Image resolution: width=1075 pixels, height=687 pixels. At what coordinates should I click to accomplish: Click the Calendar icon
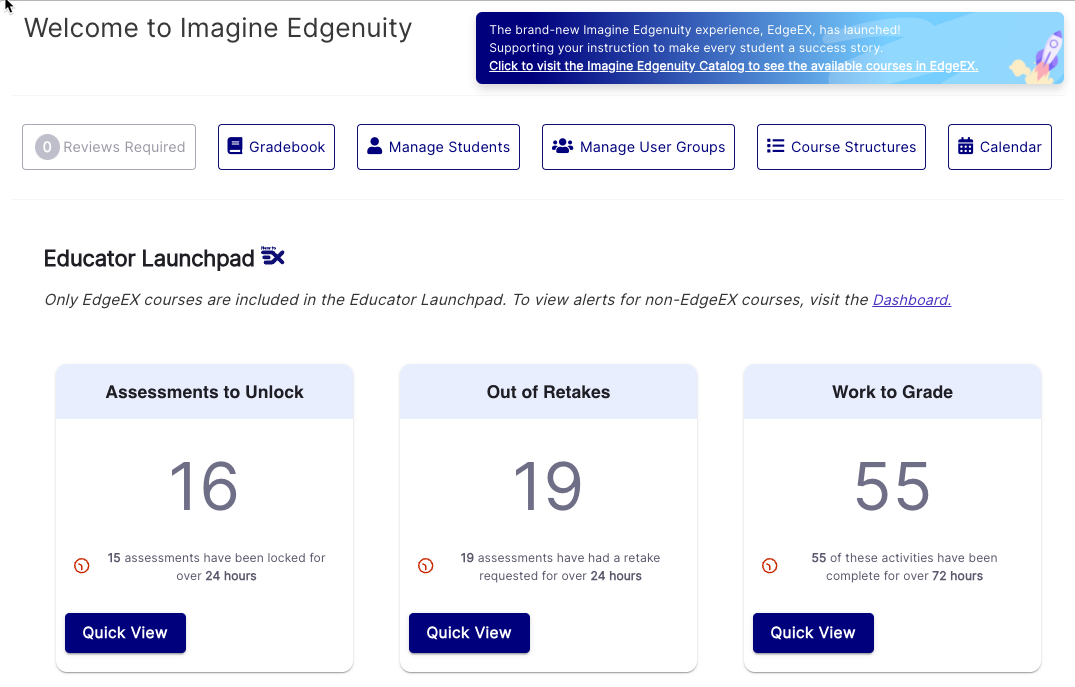click(965, 146)
